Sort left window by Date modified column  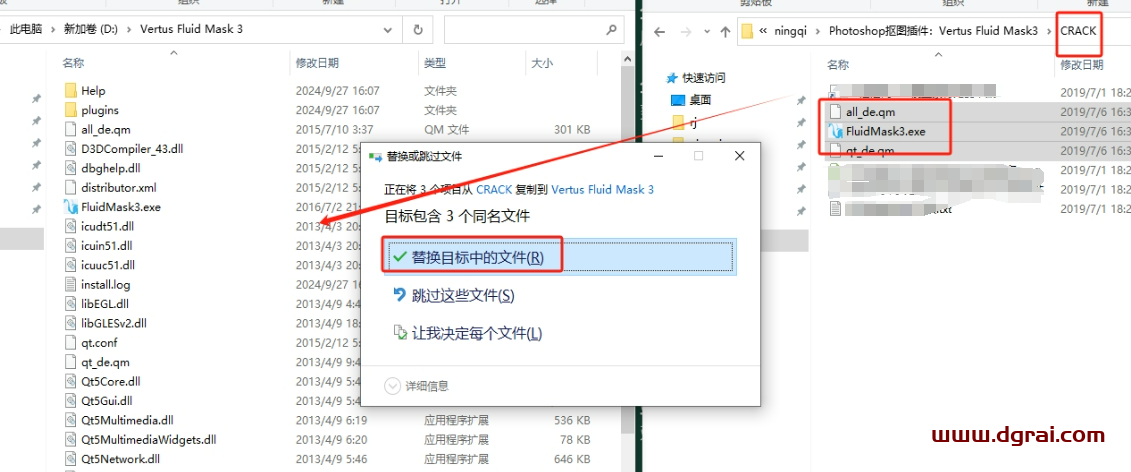point(317,64)
